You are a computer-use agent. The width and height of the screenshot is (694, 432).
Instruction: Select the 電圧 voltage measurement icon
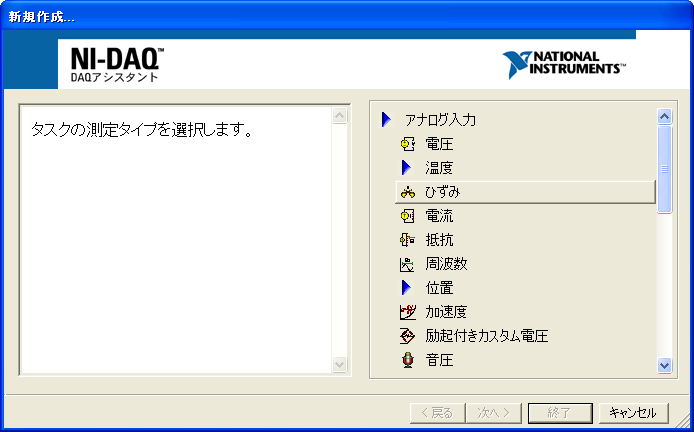point(407,144)
